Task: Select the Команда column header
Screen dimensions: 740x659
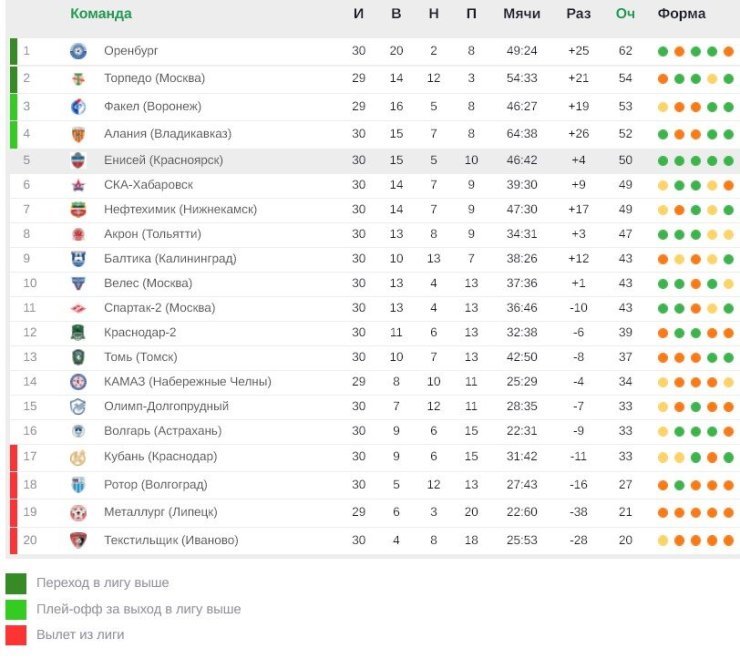Action: click(101, 14)
